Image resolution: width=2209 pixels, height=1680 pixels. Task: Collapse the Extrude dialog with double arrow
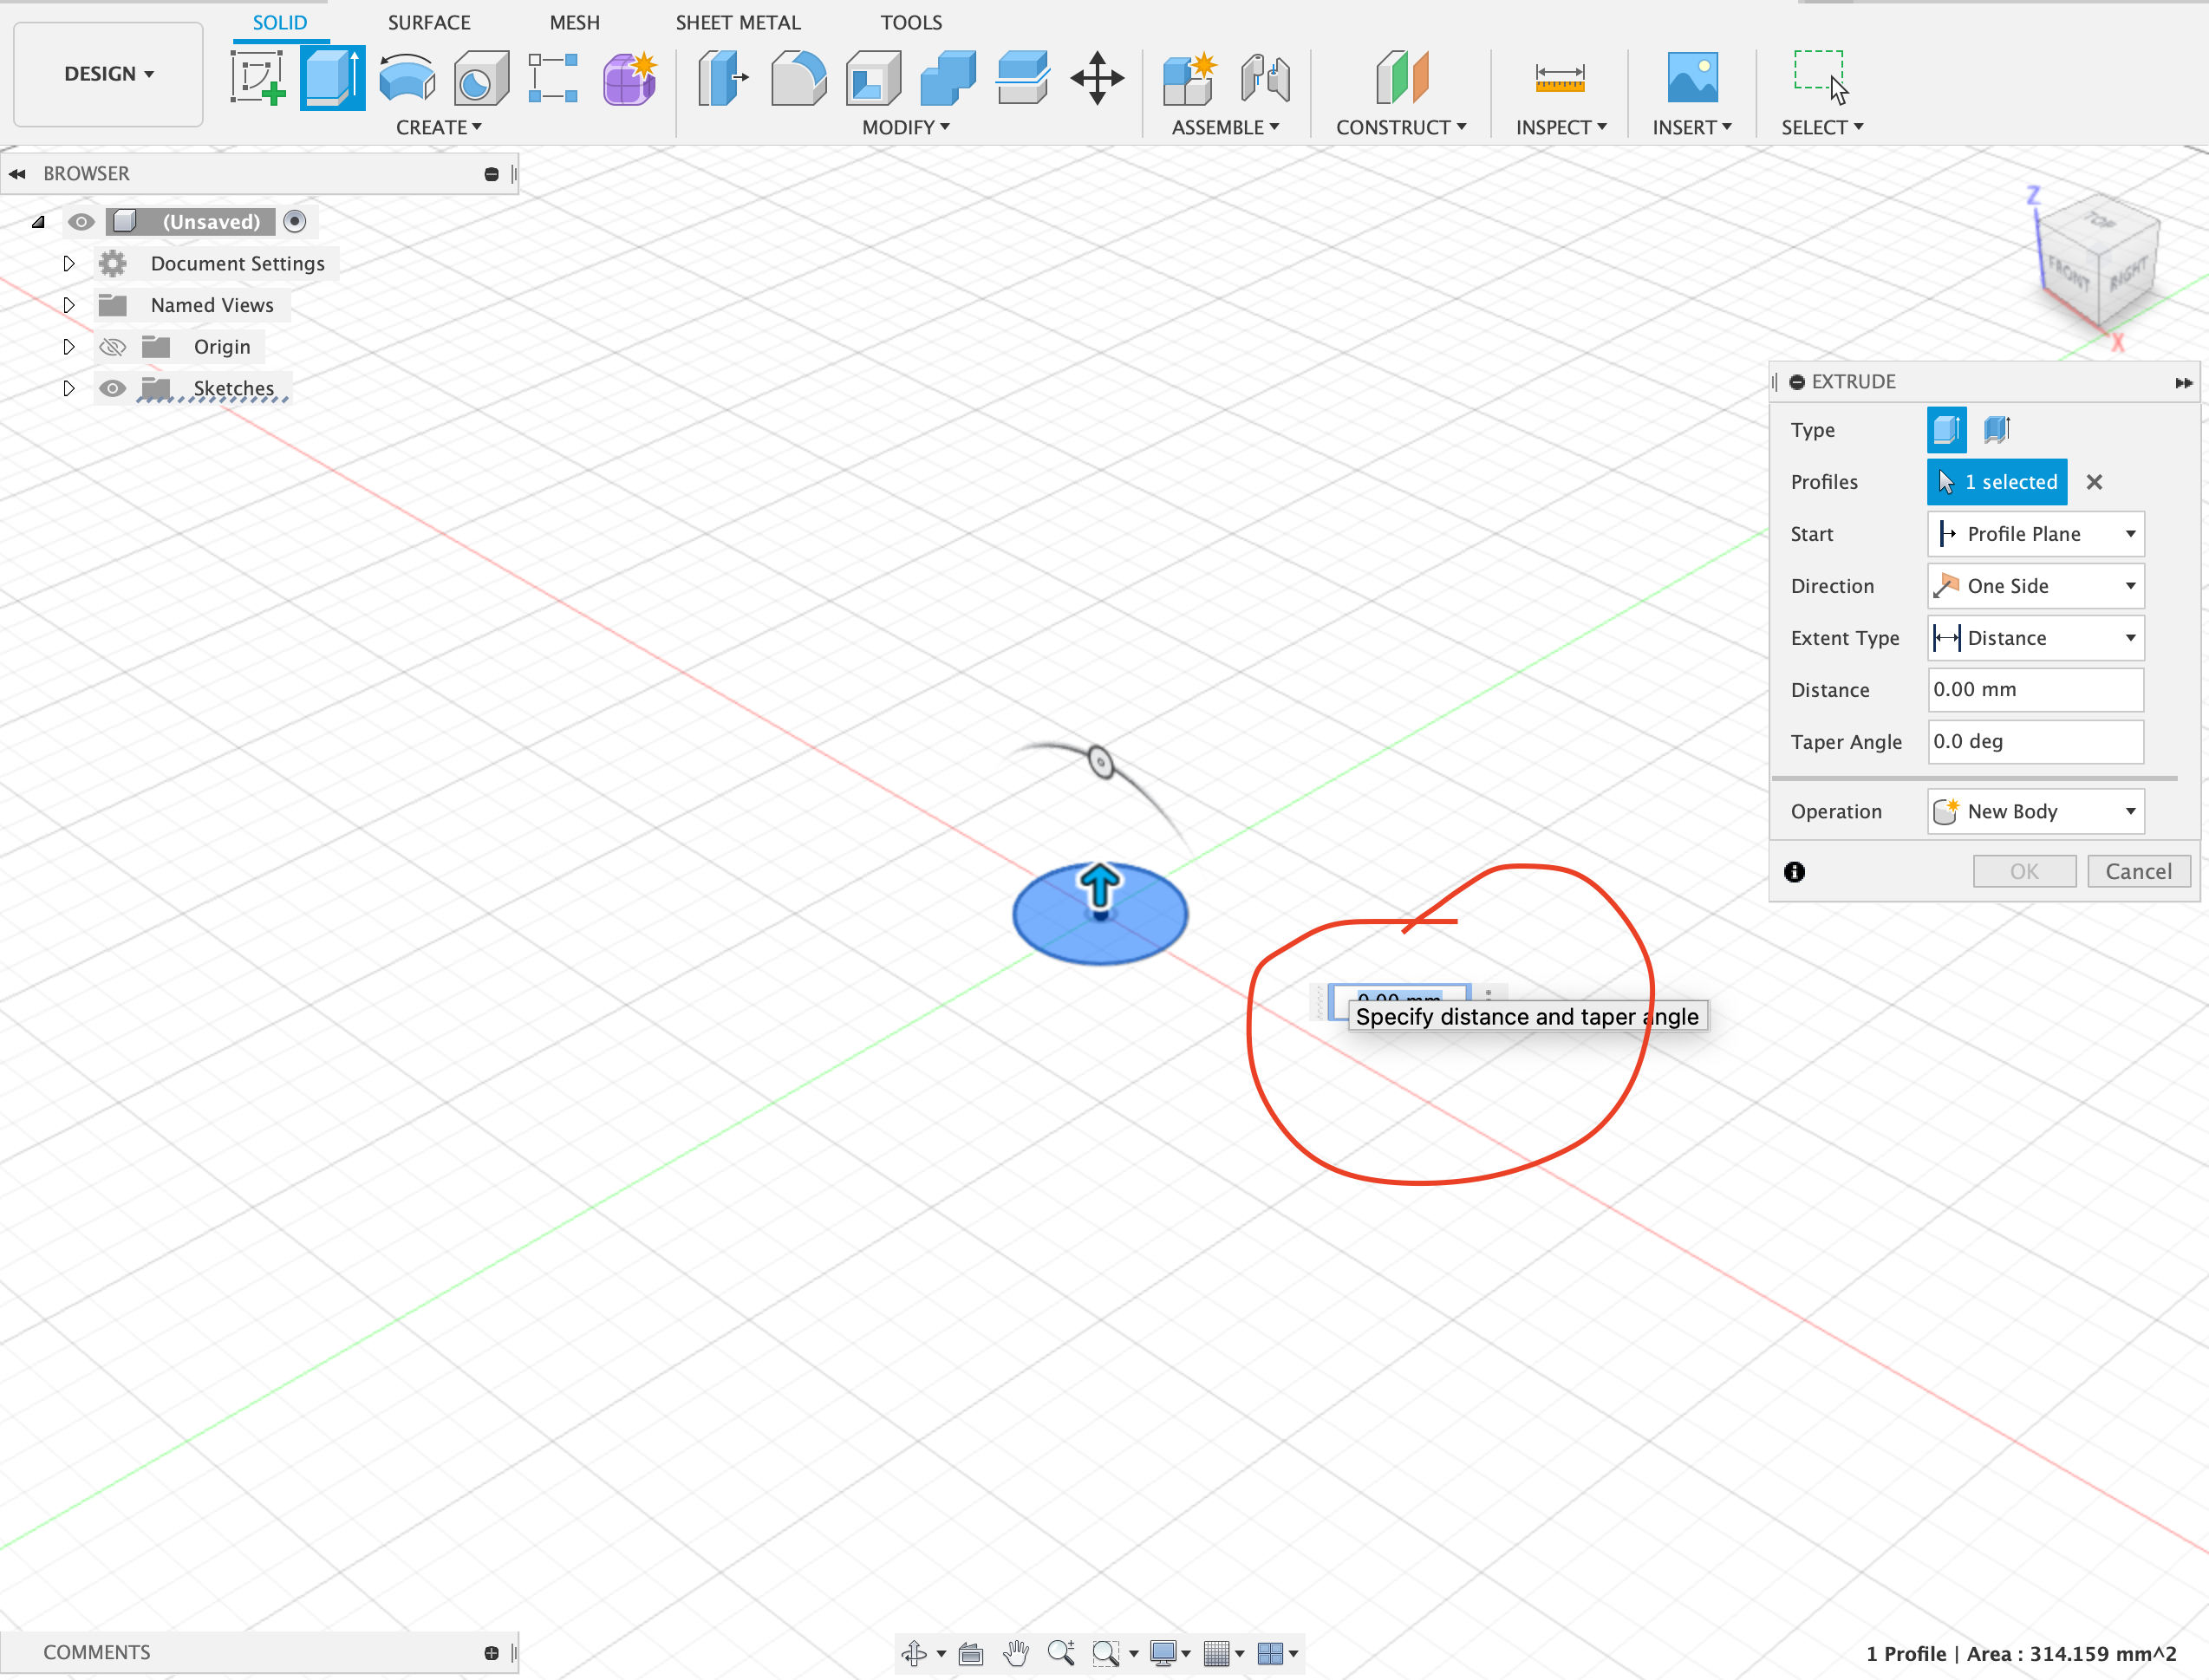tap(2183, 382)
